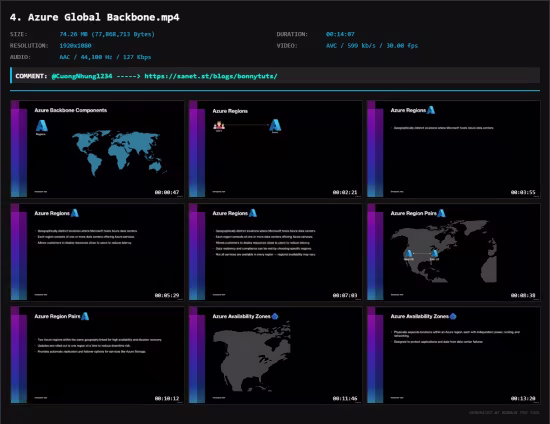Click the gray North America map at 00:11:46
Viewport: 550px width, 424px height.
pos(251,357)
